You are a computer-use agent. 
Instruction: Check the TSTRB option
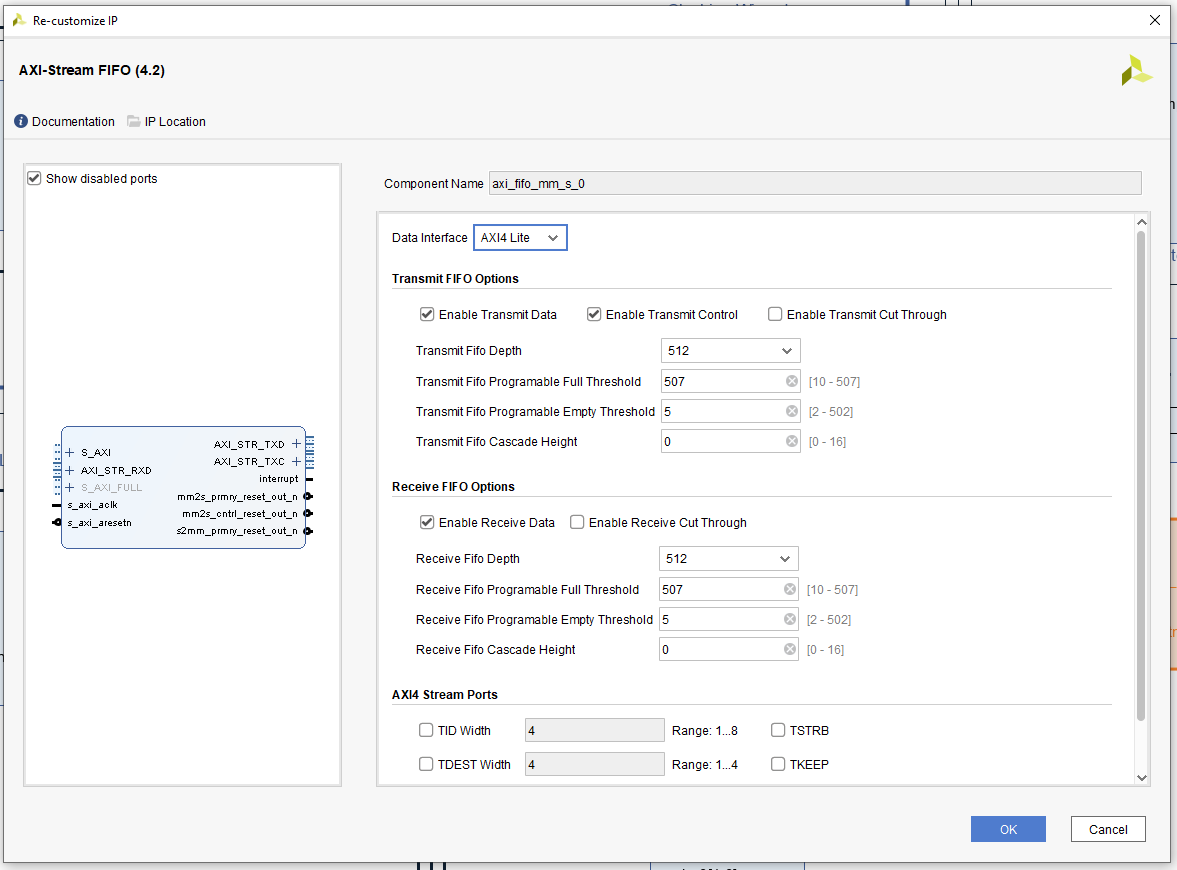pos(778,730)
